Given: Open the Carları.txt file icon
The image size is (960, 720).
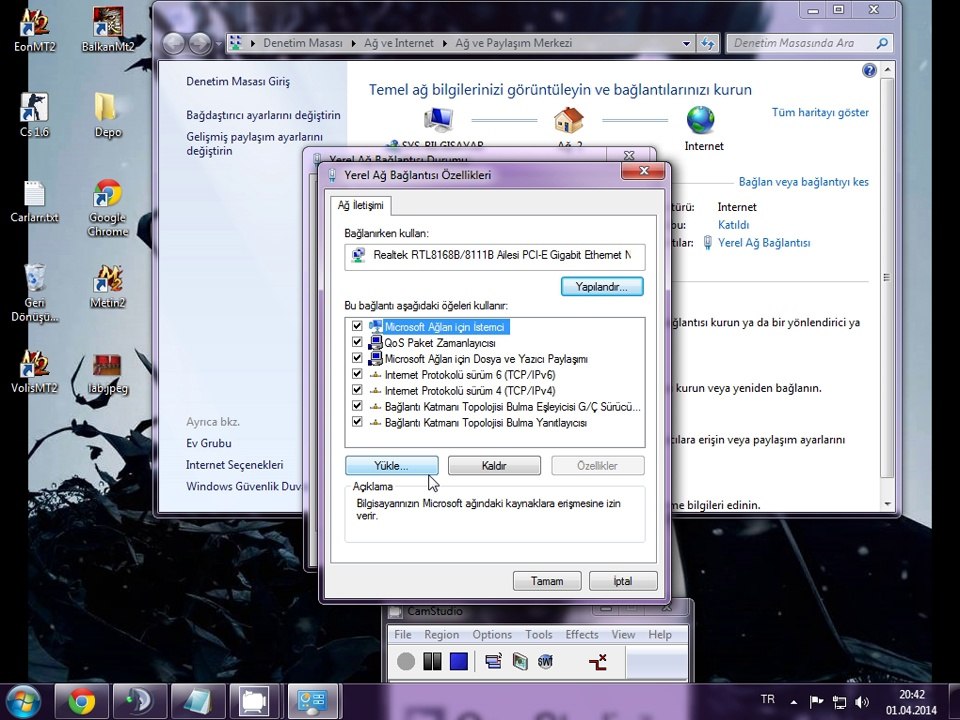Looking at the screenshot, I should [x=34, y=201].
